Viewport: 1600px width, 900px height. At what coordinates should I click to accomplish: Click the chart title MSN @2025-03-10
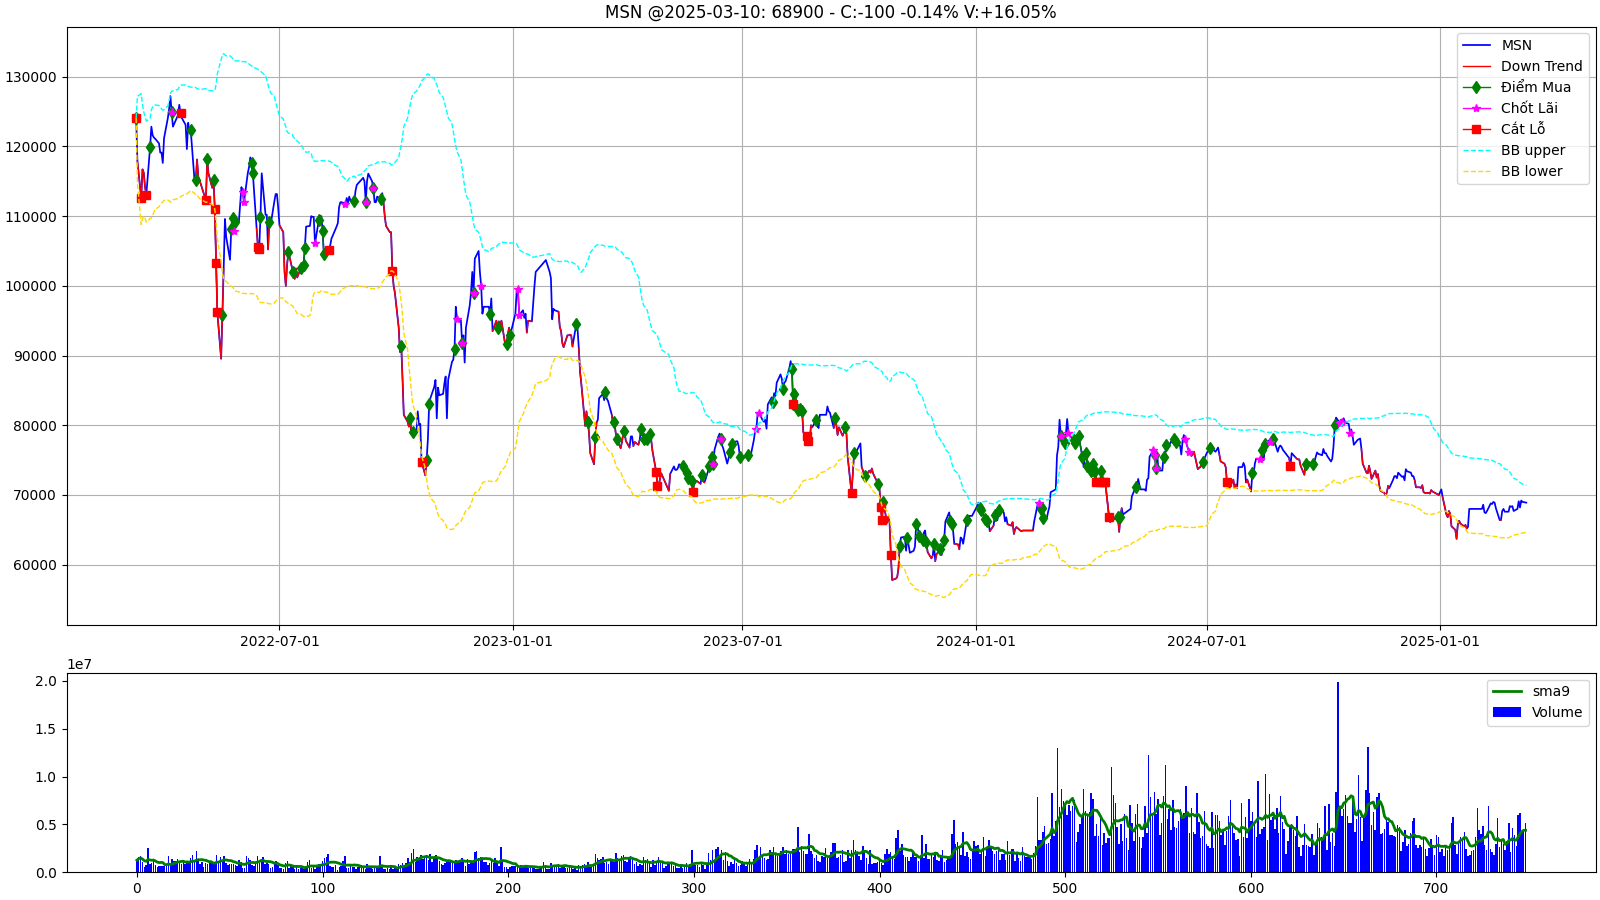(x=830, y=12)
